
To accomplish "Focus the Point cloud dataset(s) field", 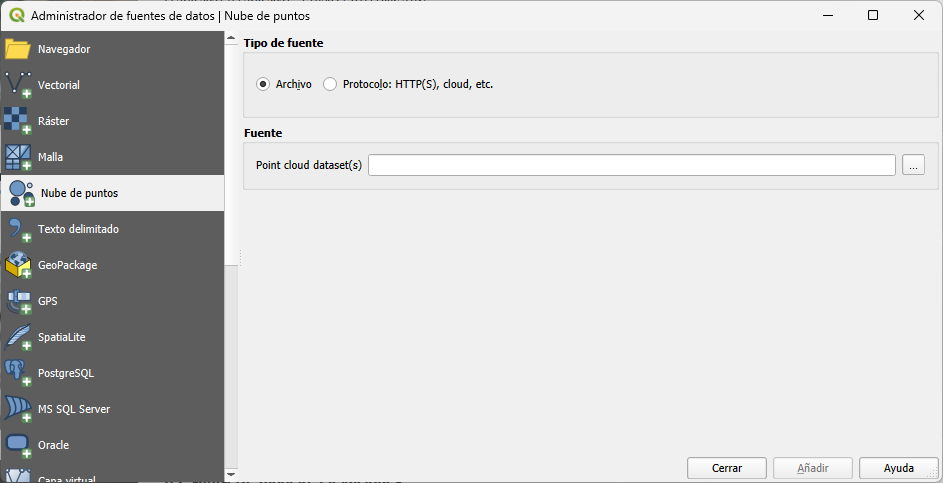I will click(631, 165).
